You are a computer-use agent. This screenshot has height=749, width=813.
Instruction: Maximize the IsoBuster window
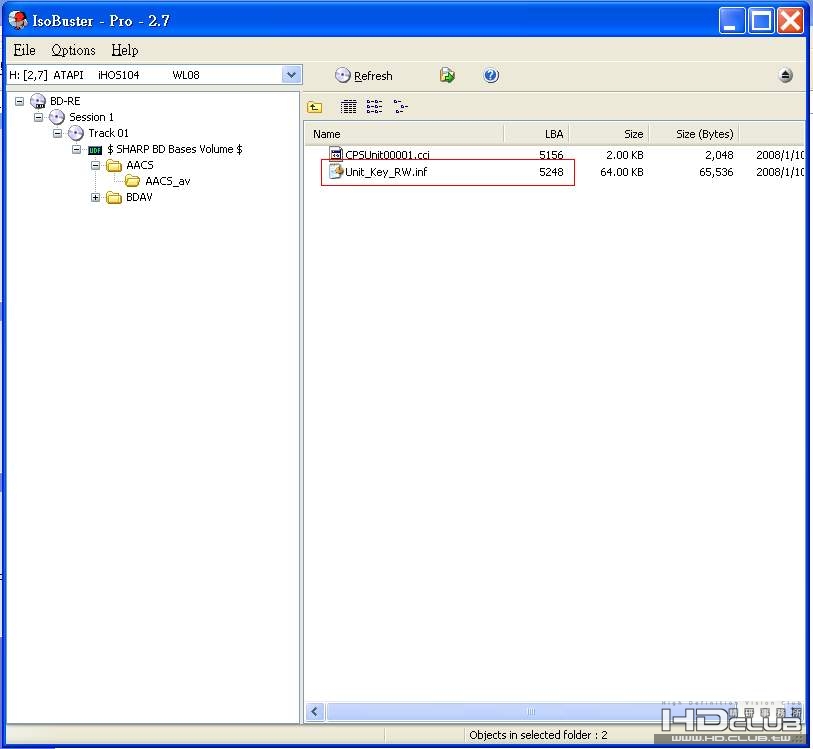click(x=761, y=21)
